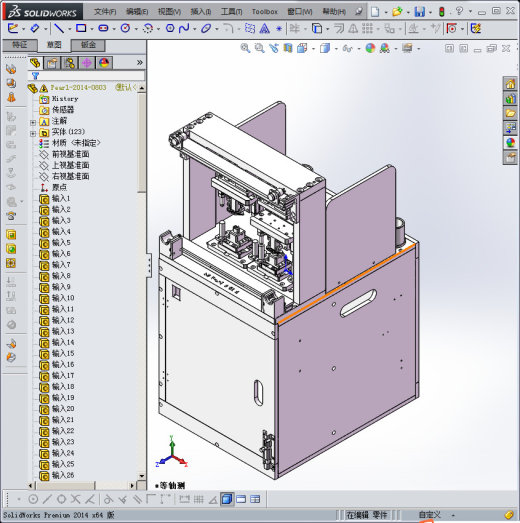The height and width of the screenshot is (523, 520).
Task: Pick the Straight Slot tool
Action: 103,28
